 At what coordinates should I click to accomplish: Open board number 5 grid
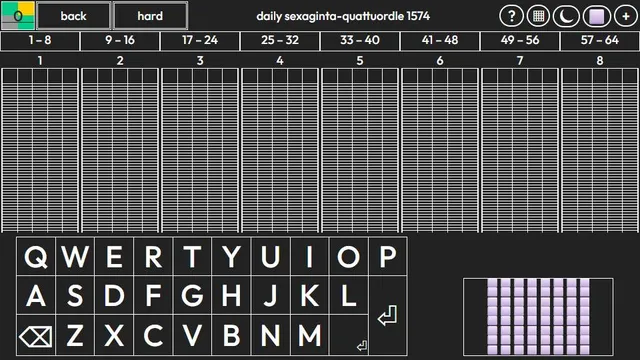pos(360,150)
